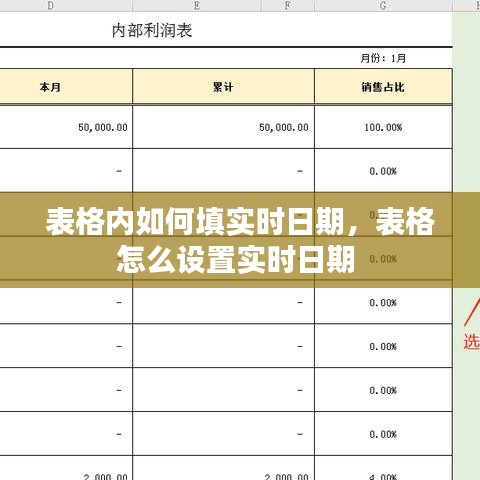Screen dimensions: 480x480
Task: Click the 月份: 1月 cell
Action: (x=383, y=58)
